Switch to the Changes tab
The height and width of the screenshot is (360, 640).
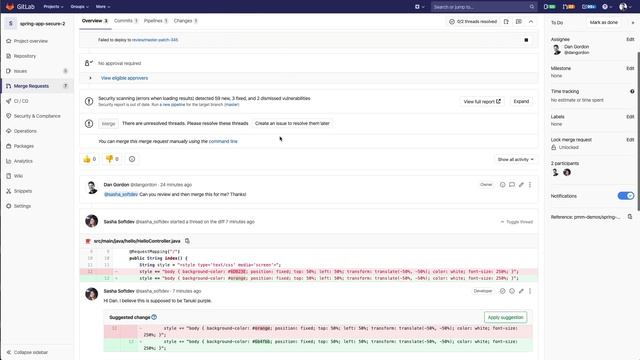[186, 21]
